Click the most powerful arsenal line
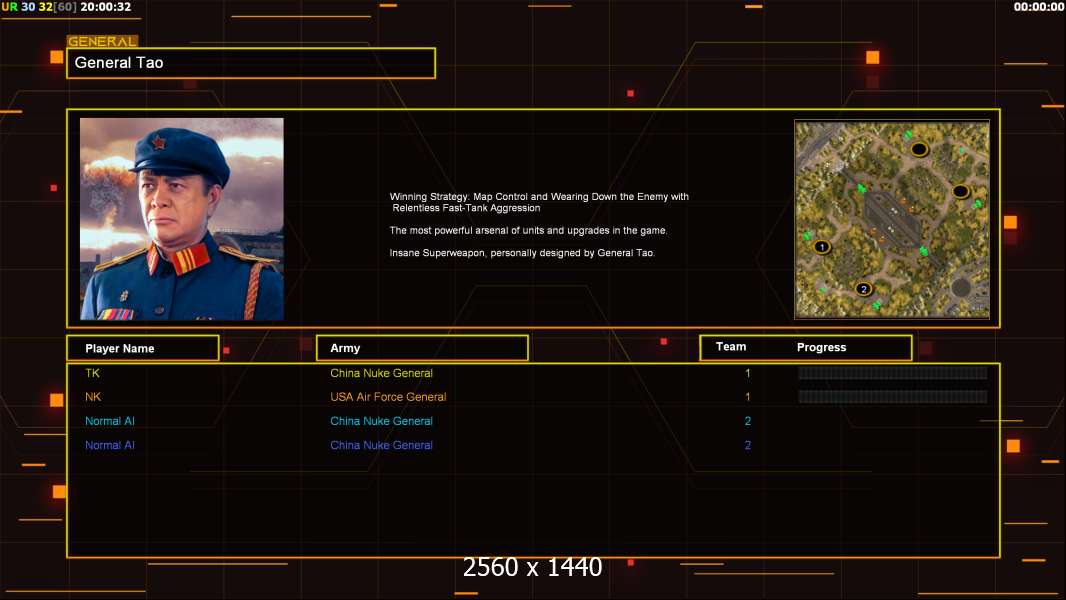This screenshot has height=600, width=1066. (528, 230)
